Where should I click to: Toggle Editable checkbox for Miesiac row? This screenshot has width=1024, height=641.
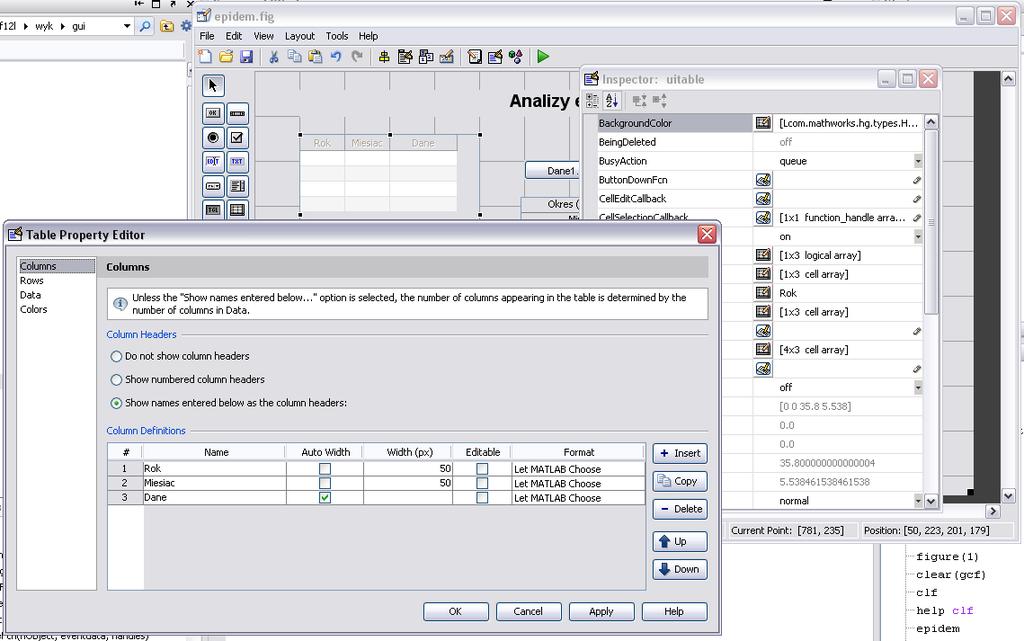pyautogui.click(x=482, y=483)
